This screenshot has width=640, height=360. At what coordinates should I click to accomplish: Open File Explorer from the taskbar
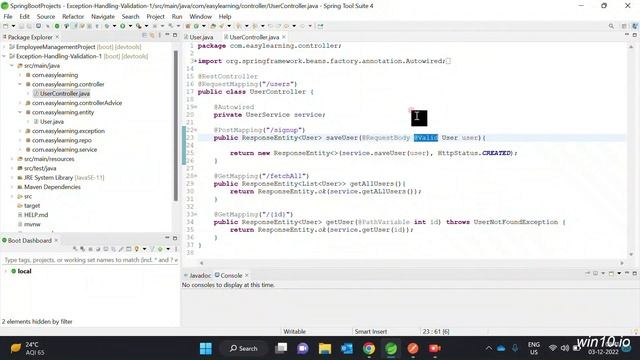click(x=325, y=348)
